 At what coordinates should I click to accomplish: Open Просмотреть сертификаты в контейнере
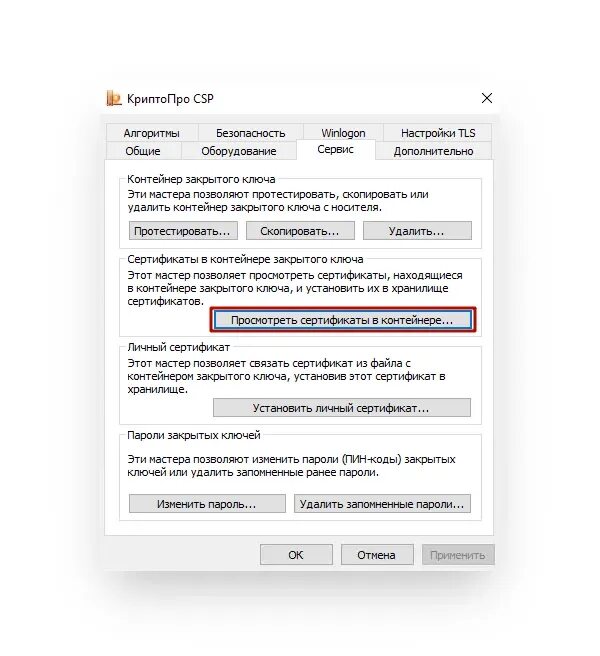(x=342, y=320)
